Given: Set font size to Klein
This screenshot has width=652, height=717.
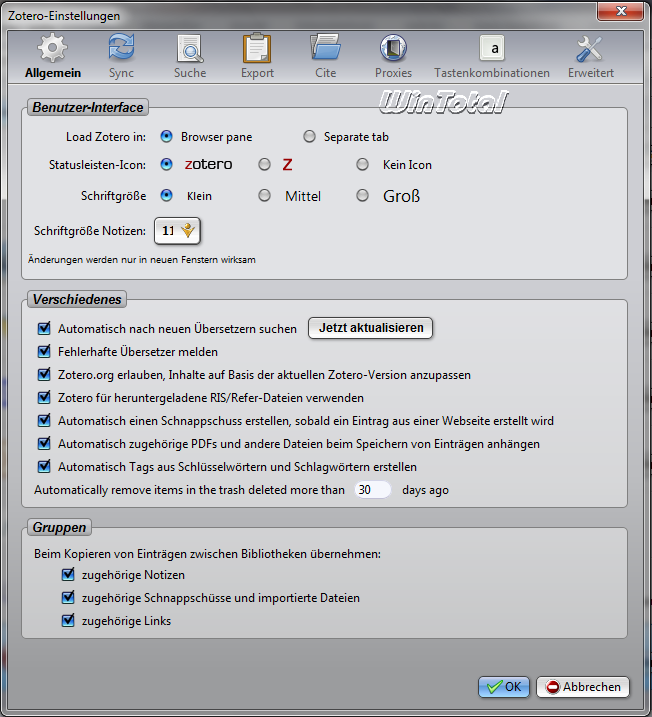Looking at the screenshot, I should click(x=166, y=196).
